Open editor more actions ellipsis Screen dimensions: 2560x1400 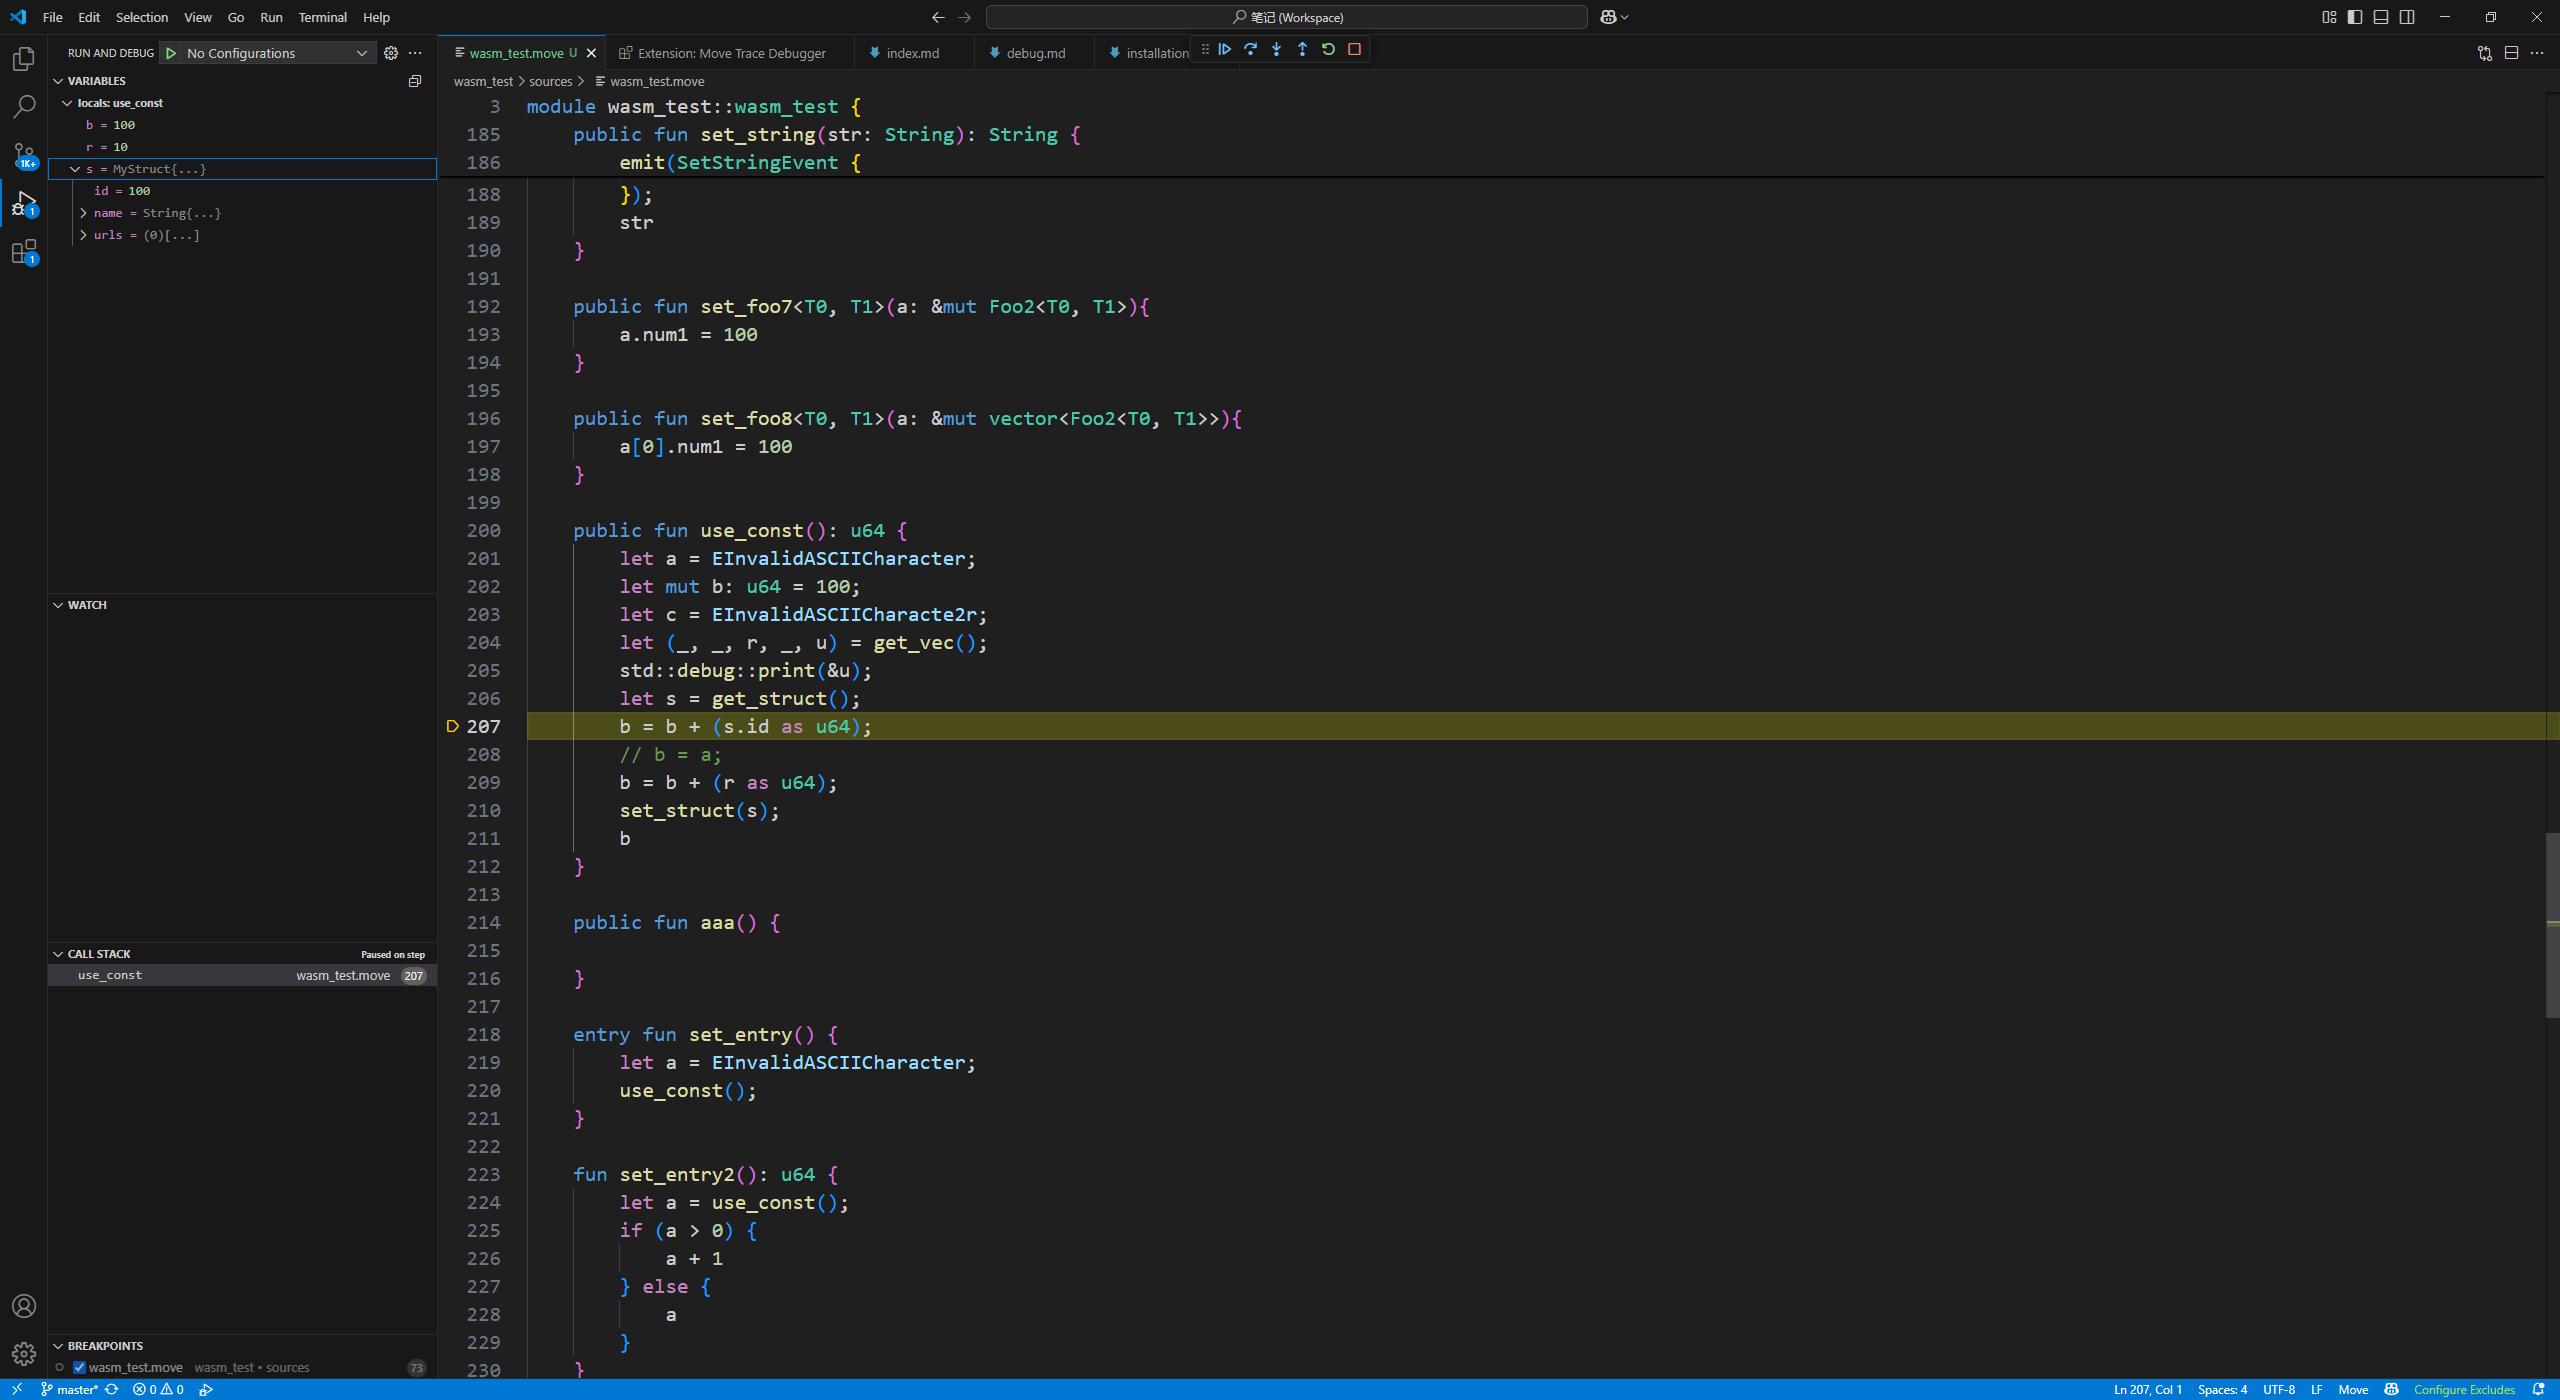coord(2537,53)
